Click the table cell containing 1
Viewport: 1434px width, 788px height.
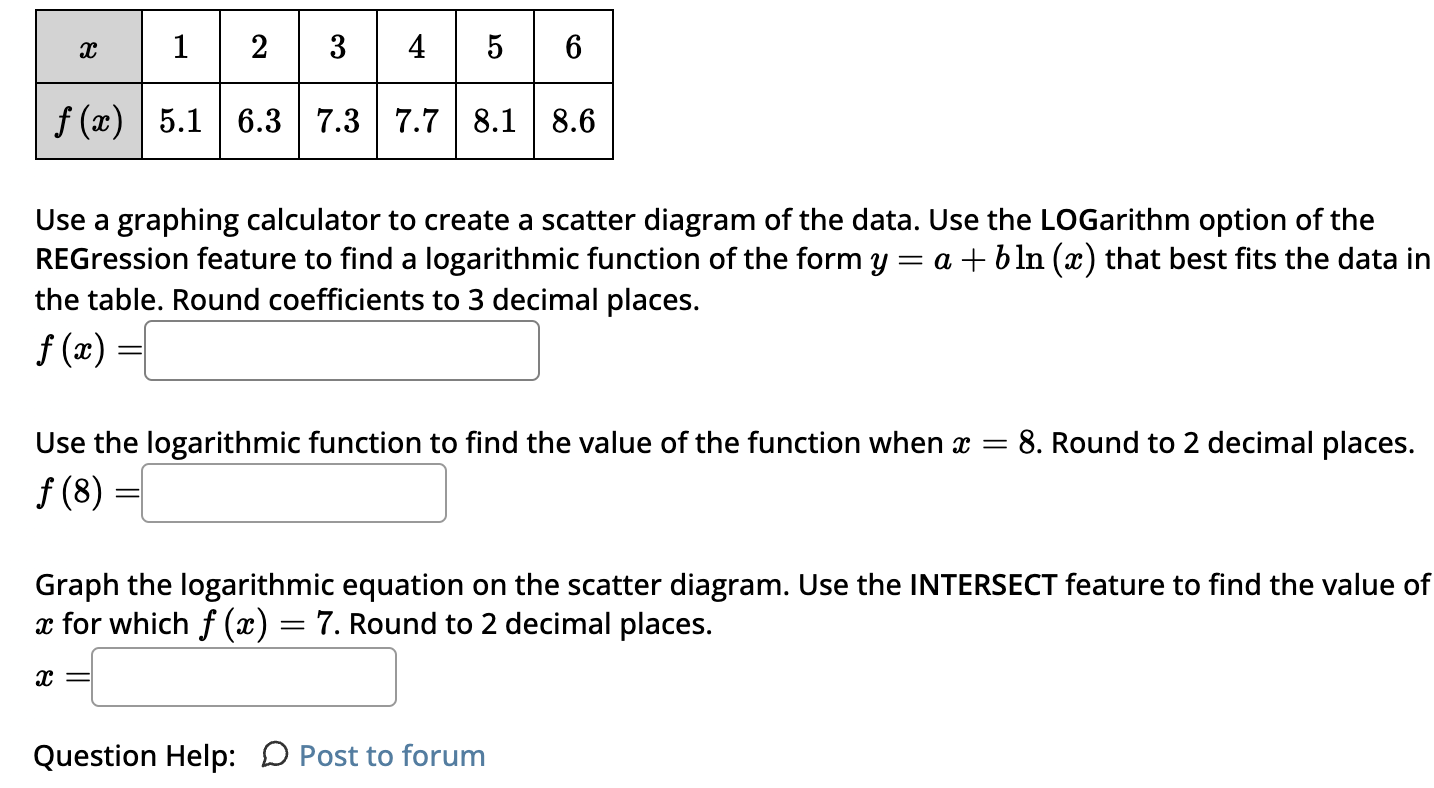coord(179,45)
